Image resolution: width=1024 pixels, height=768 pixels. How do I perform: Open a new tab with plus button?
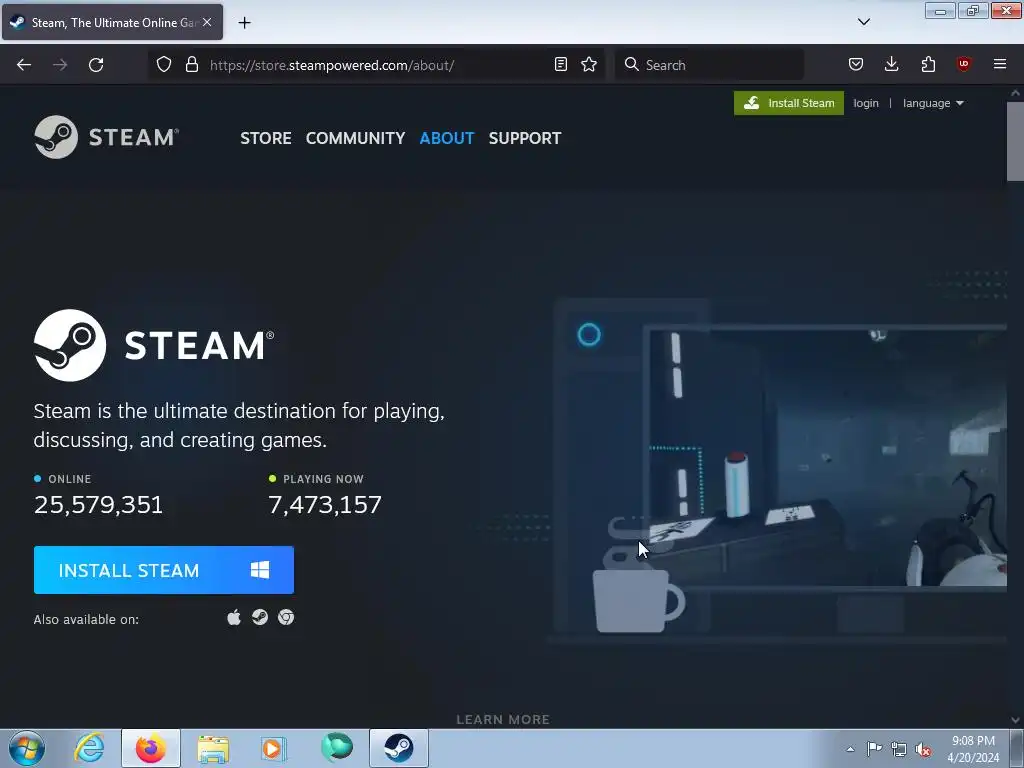tap(244, 23)
